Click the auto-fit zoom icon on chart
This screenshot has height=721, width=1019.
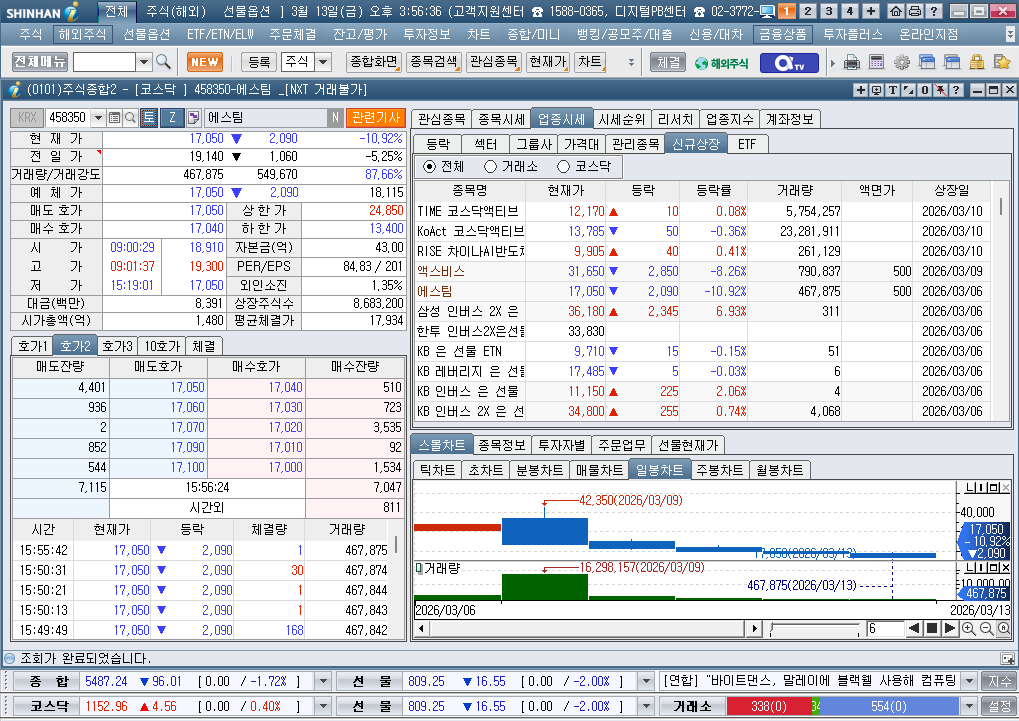tap(1004, 629)
